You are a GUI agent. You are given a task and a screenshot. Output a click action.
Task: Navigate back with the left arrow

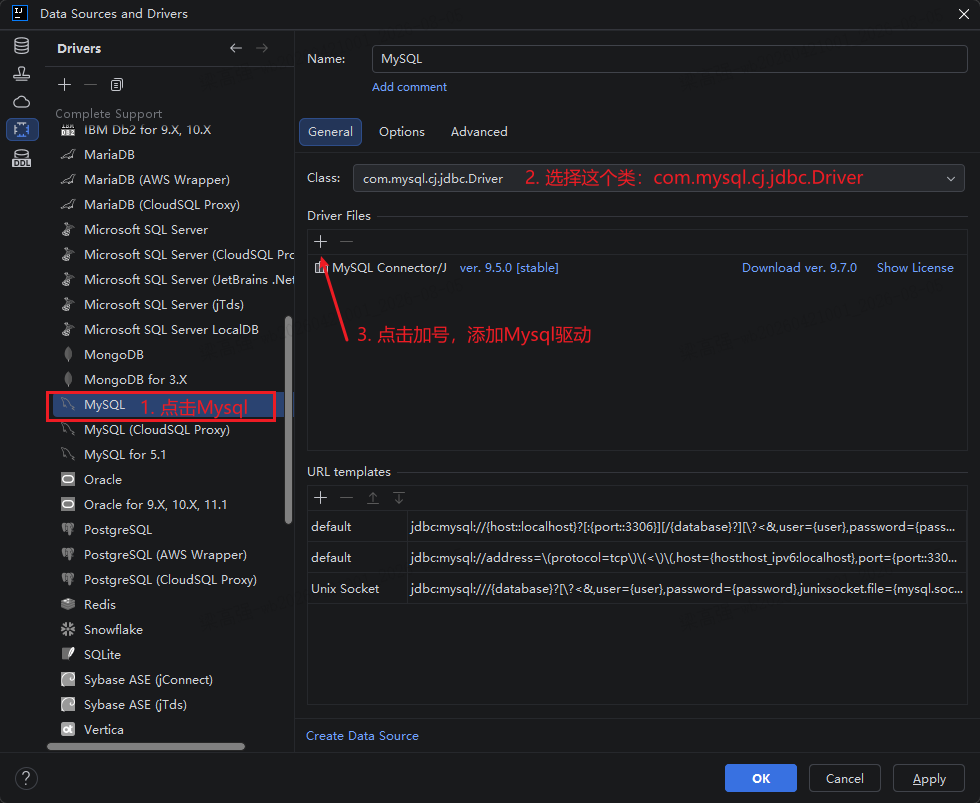[x=236, y=48]
